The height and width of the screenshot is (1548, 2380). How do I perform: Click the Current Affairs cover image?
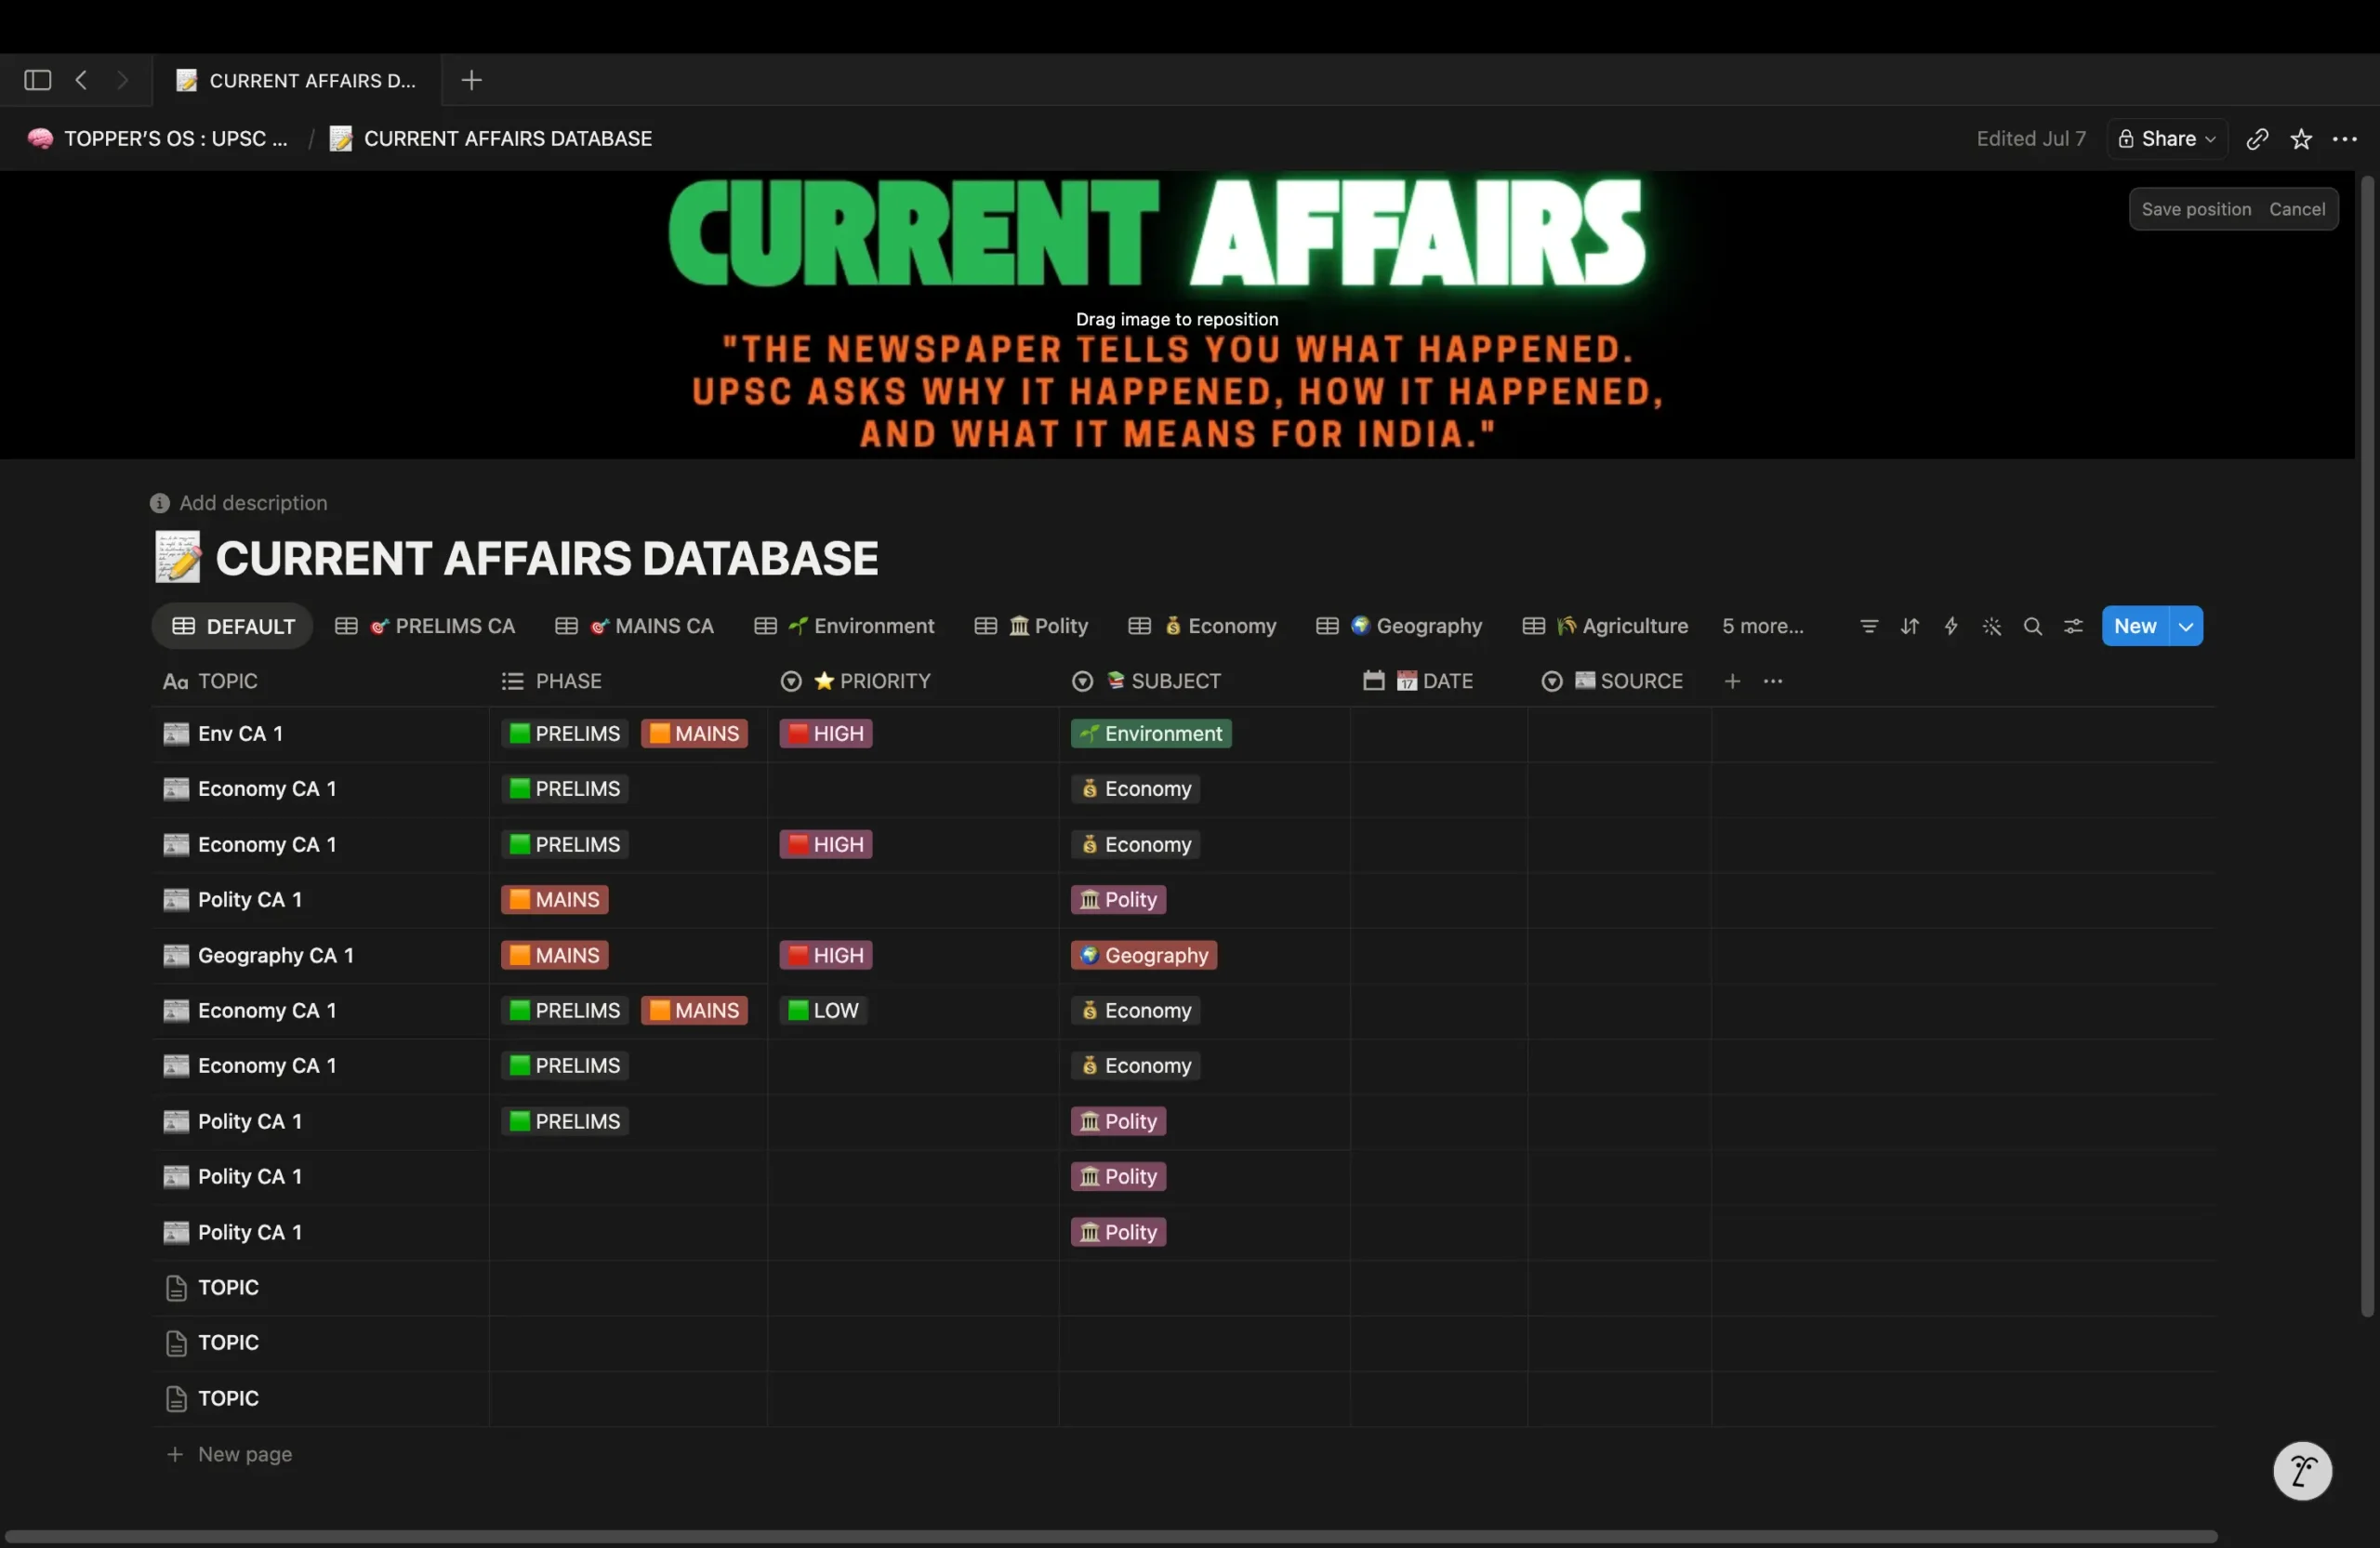pos(1177,315)
